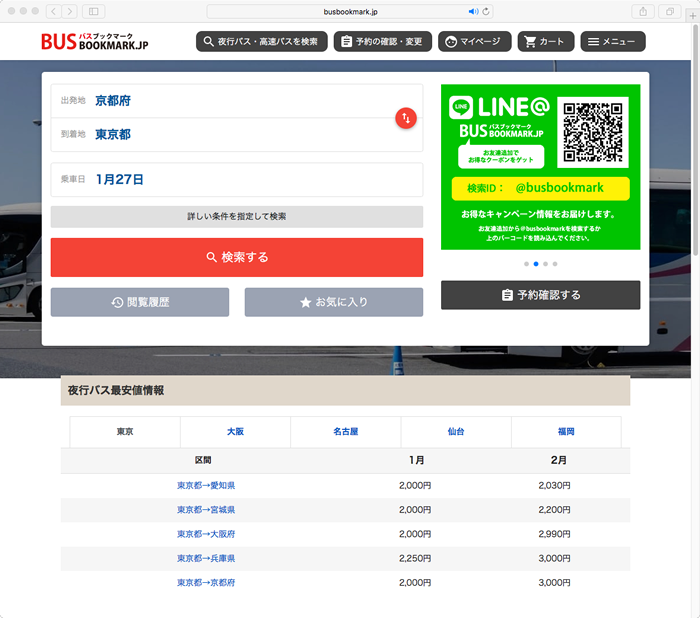Viewport: 700px width, 618px height.
Task: Switch to the 名古屋 tab
Action: [346, 432]
